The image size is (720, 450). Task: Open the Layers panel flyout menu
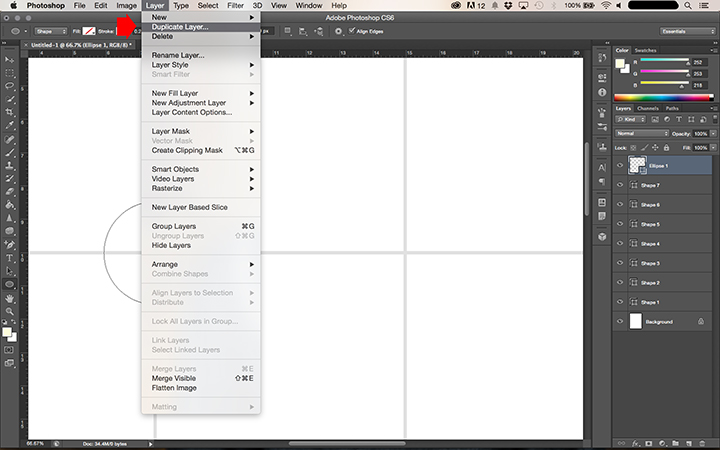coord(714,108)
